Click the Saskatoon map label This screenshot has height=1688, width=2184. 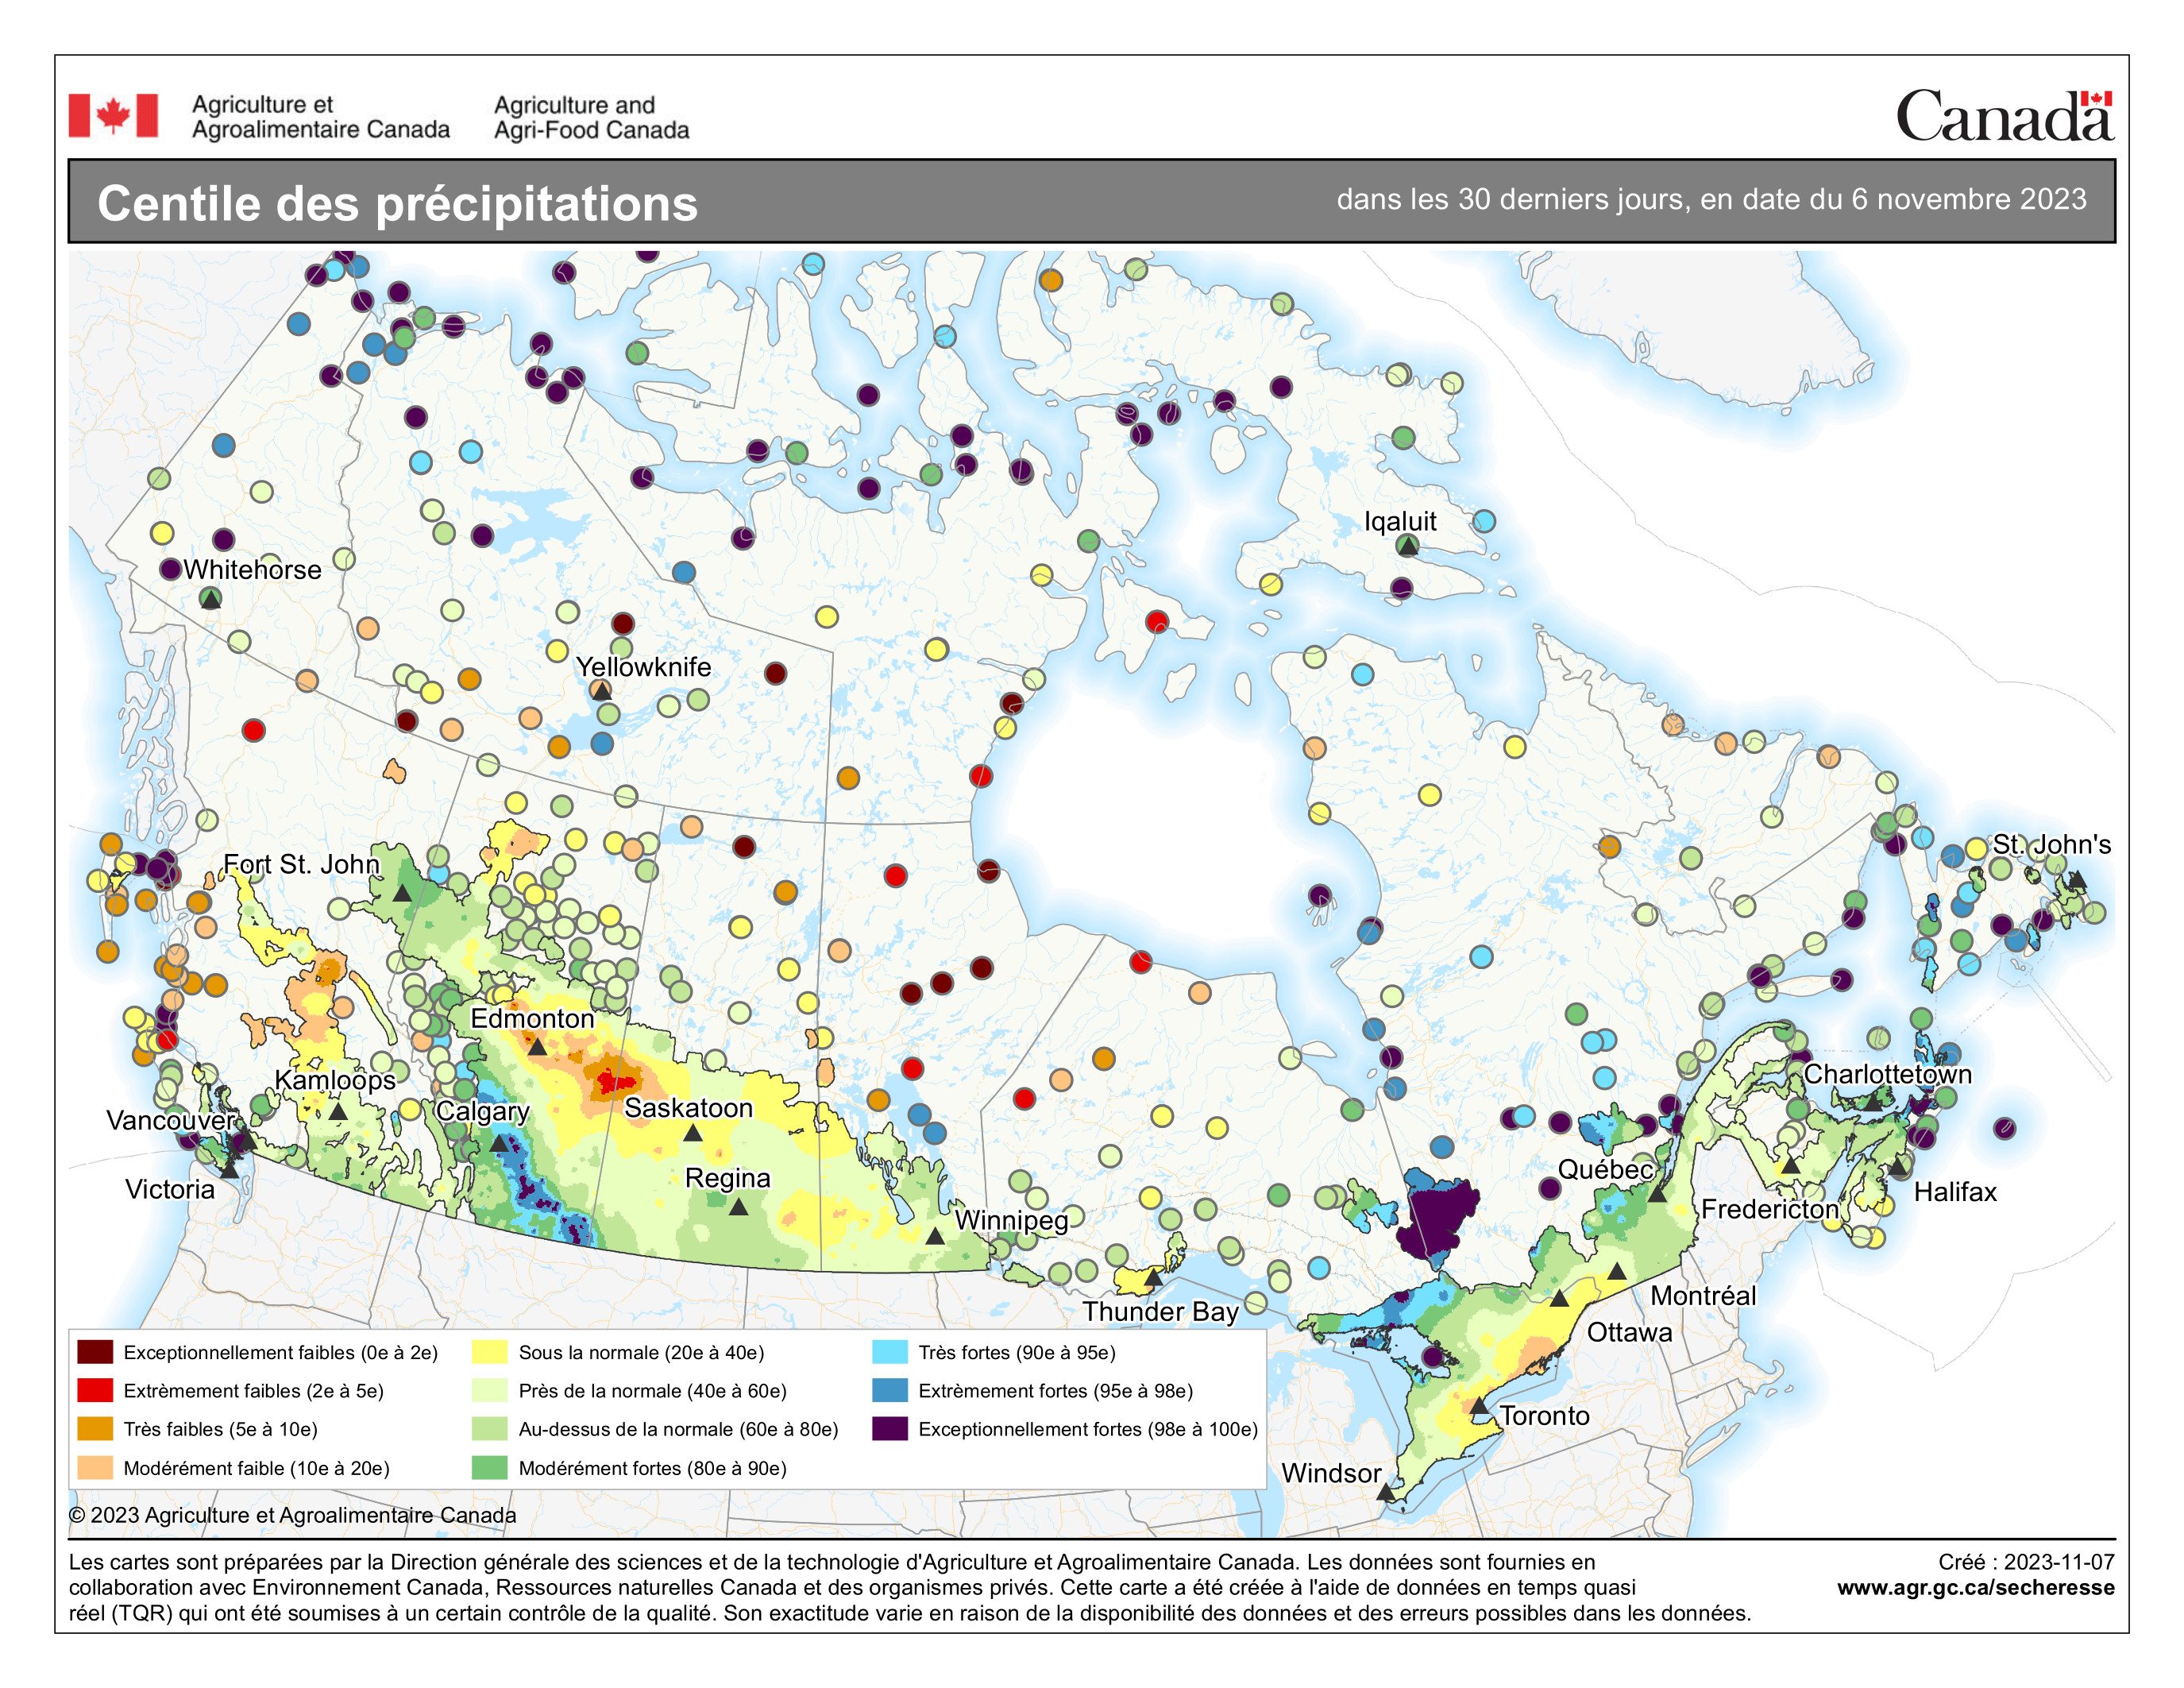pos(688,1108)
